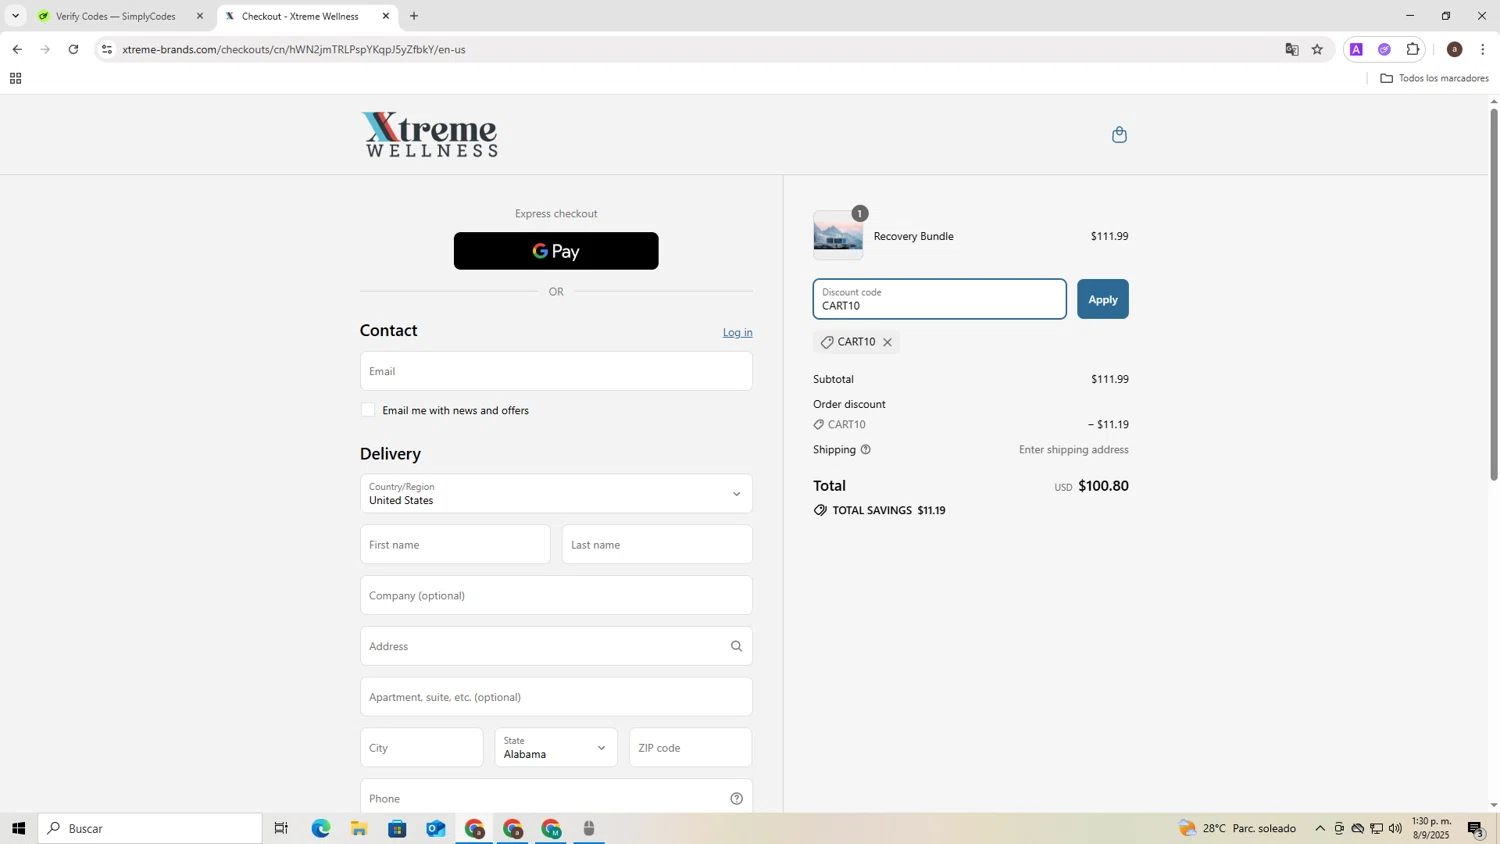Focus the ZIP code field
The height and width of the screenshot is (844, 1500).
tap(690, 748)
